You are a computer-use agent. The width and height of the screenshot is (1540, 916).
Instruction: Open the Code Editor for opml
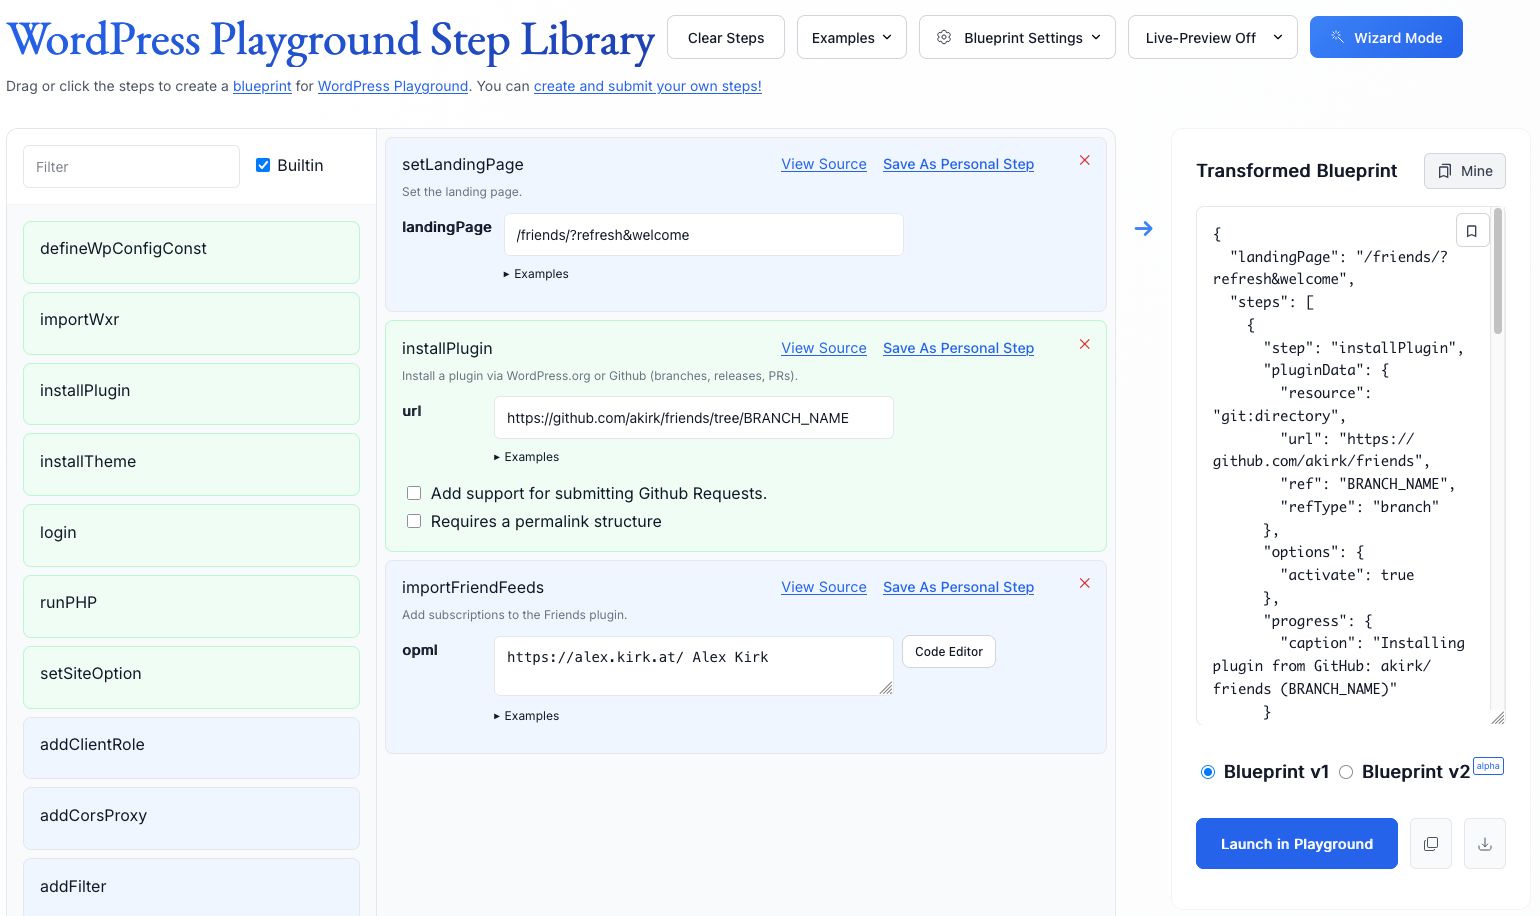point(947,651)
